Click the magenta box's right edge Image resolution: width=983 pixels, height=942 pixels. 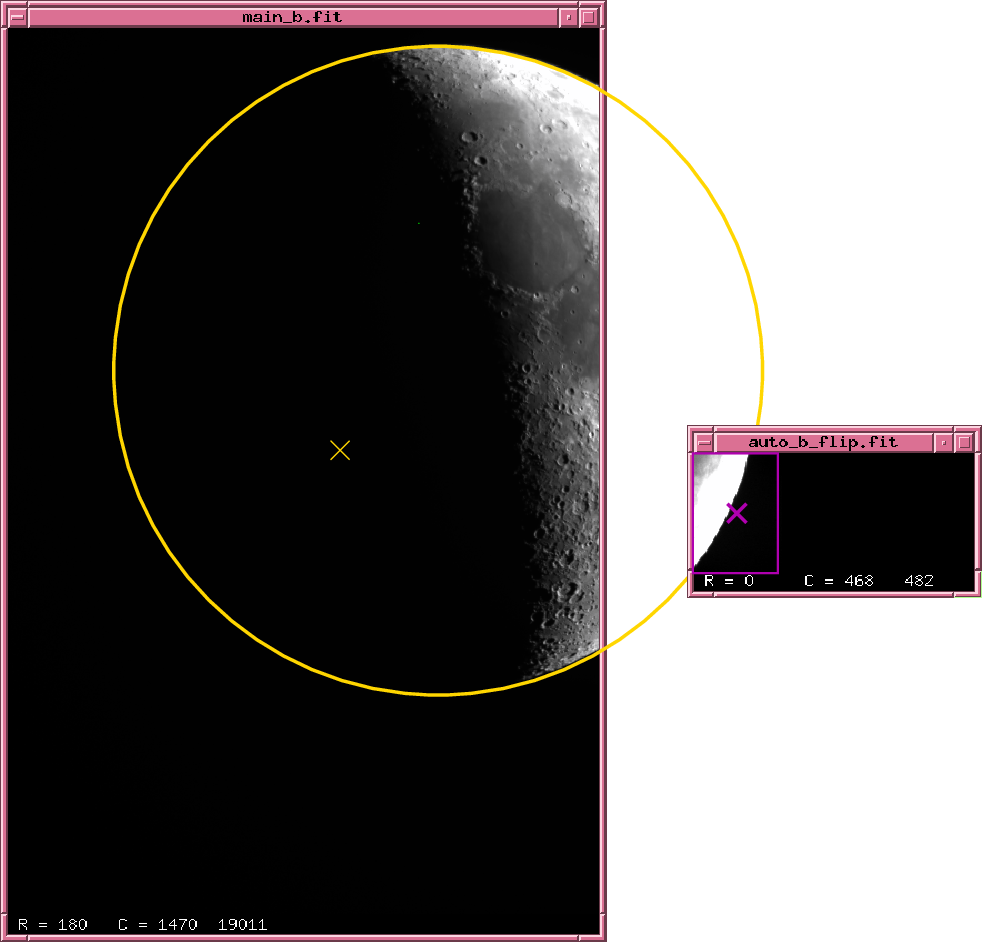pyautogui.click(x=778, y=513)
